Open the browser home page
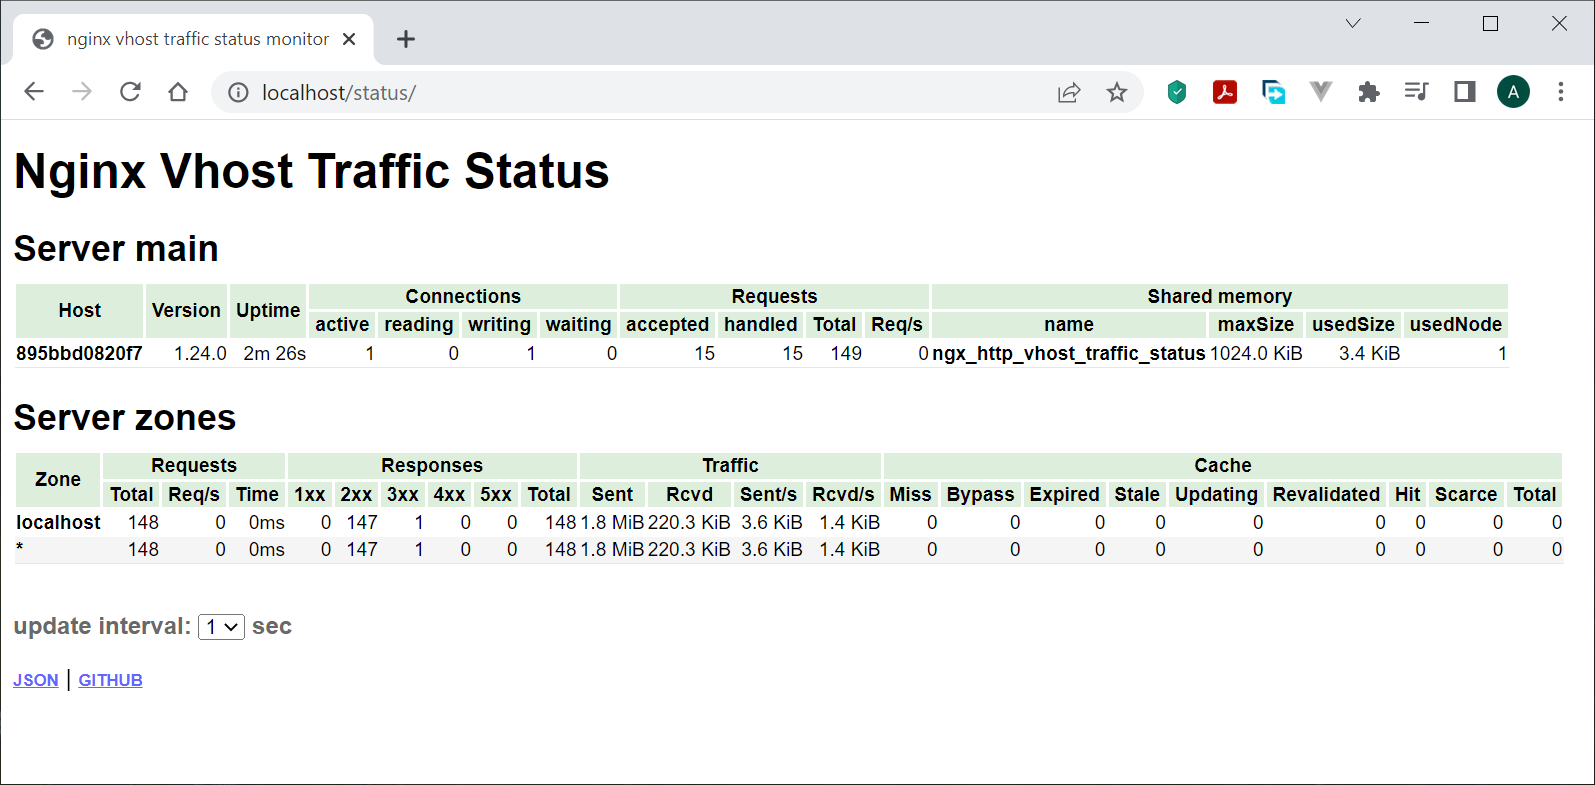Viewport: 1595px width, 785px height. pyautogui.click(x=178, y=92)
